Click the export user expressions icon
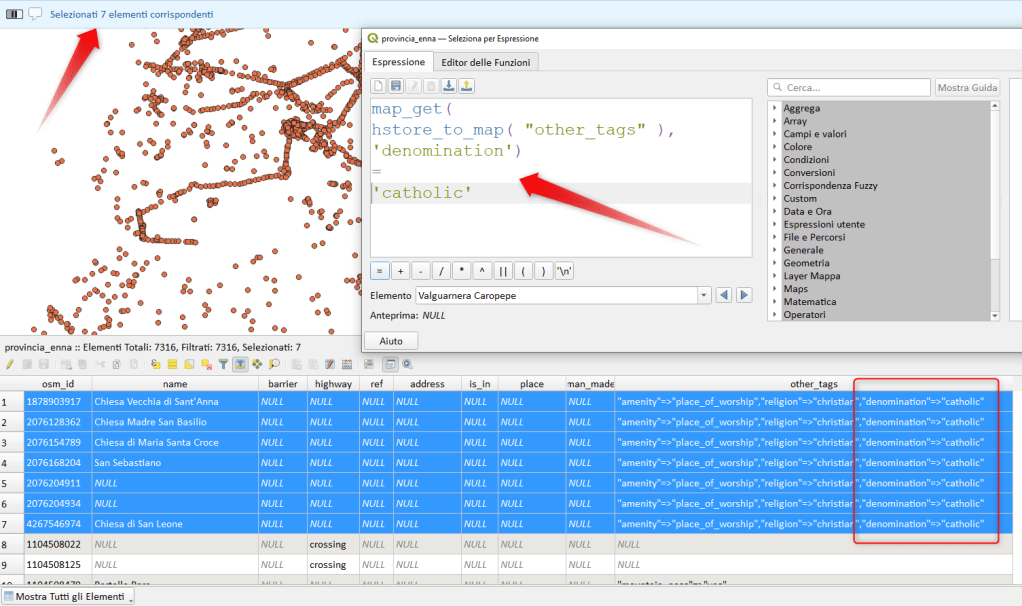Screen dimensions: 1022x606 coord(467,87)
